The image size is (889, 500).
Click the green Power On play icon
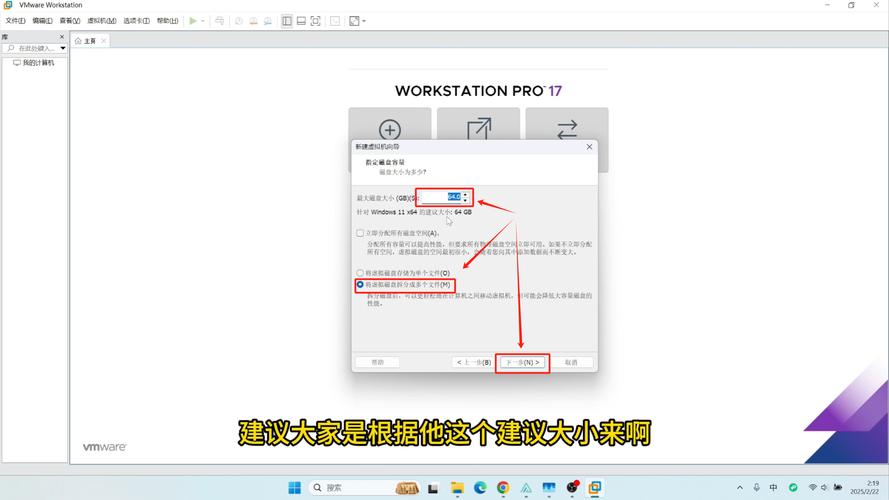click(193, 21)
